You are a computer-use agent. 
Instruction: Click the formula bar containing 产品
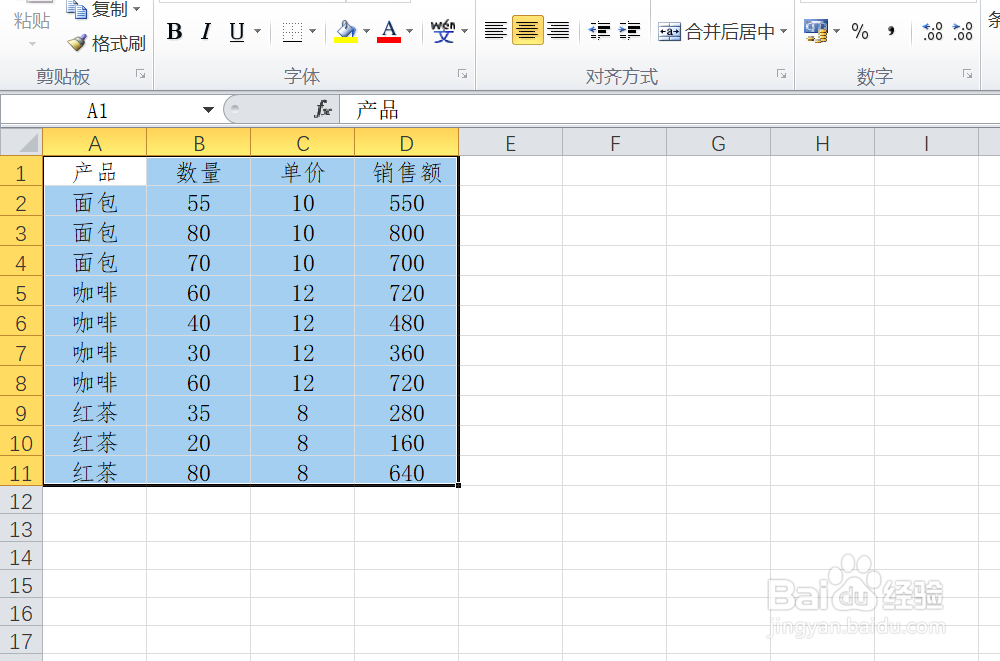(670, 110)
